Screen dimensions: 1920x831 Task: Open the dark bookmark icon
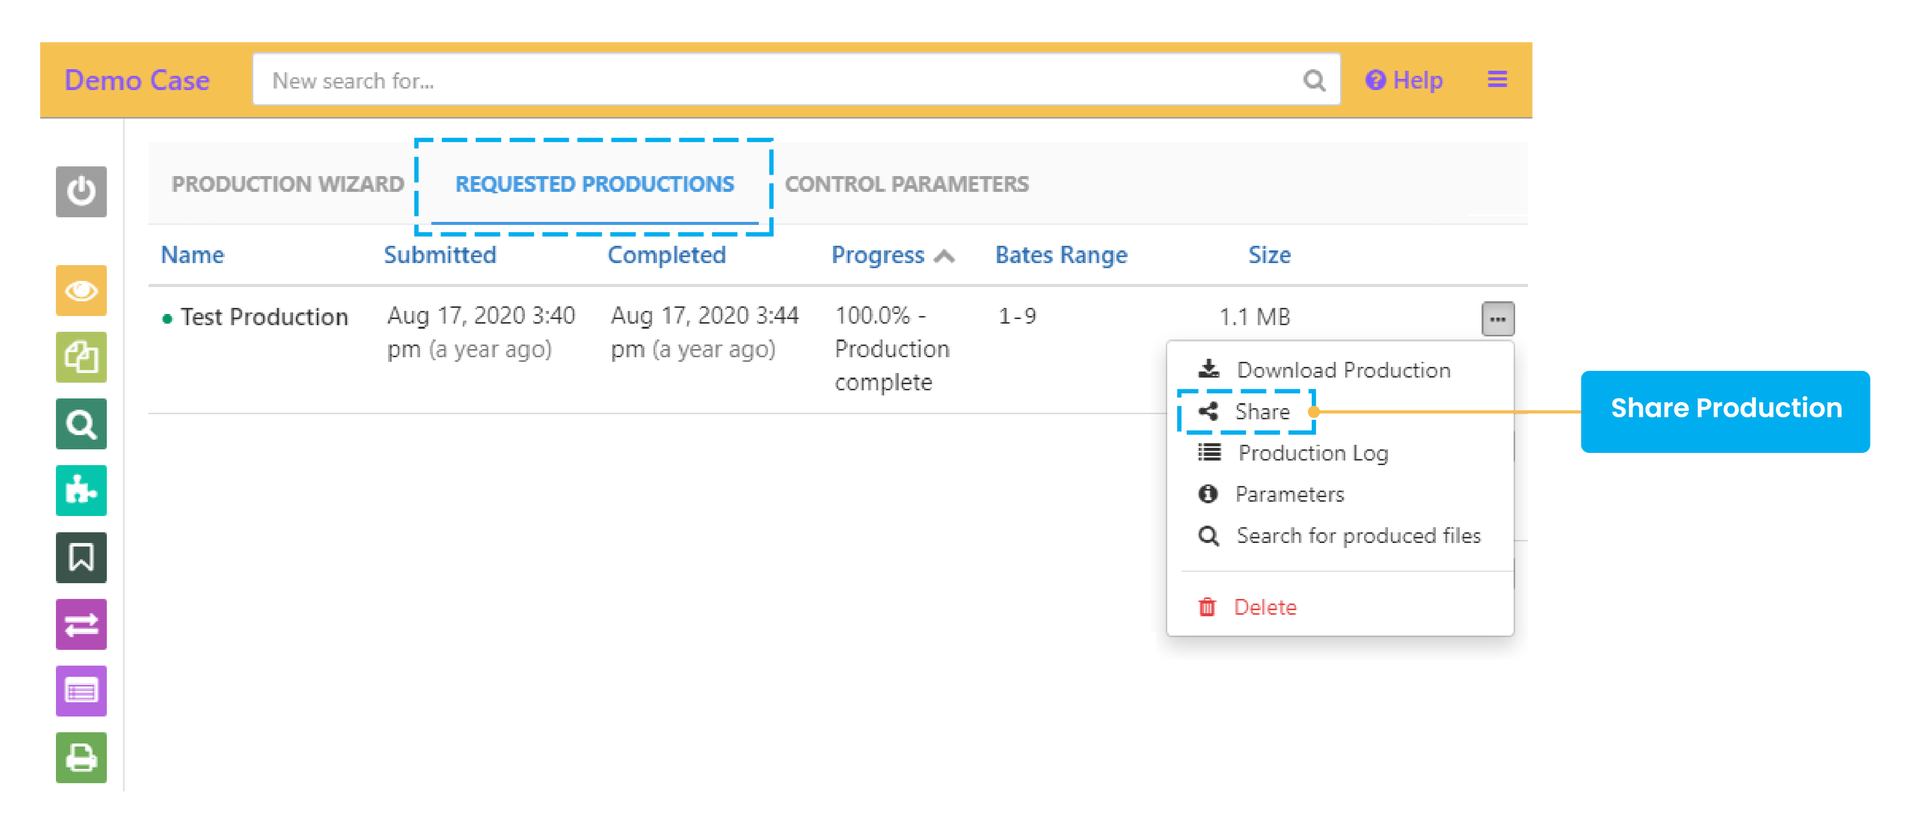81,557
